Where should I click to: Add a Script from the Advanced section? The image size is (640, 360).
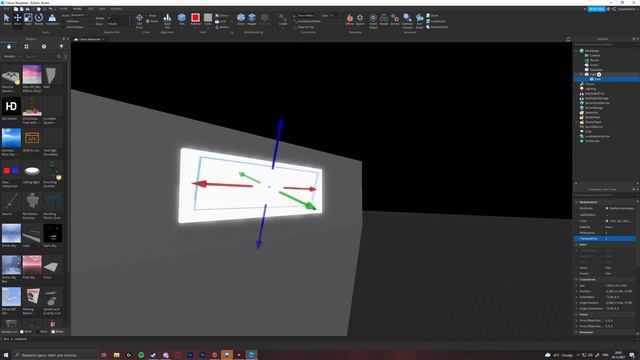pos(432,16)
